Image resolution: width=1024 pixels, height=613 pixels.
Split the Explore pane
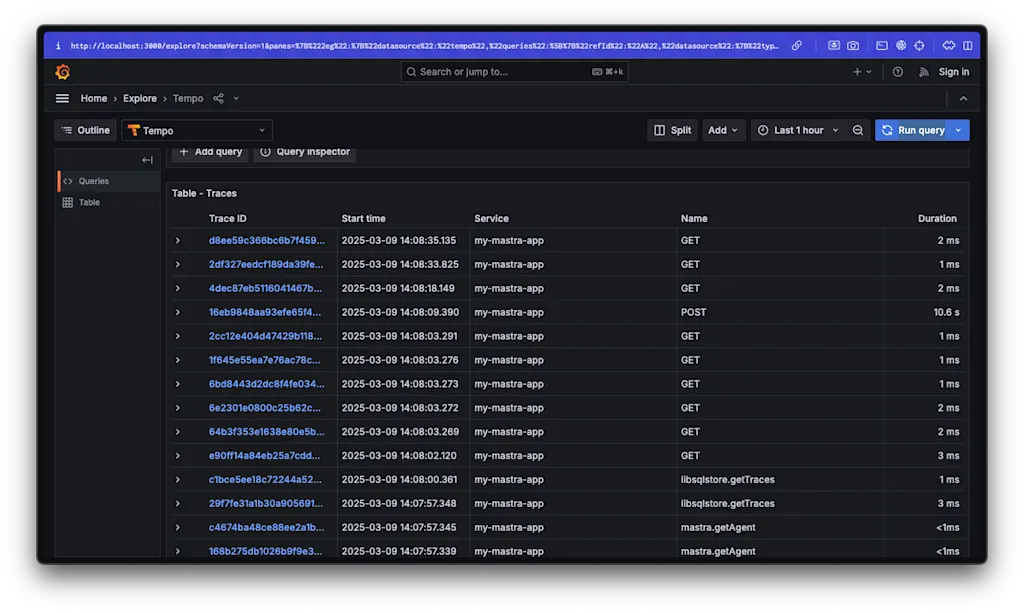(x=673, y=131)
